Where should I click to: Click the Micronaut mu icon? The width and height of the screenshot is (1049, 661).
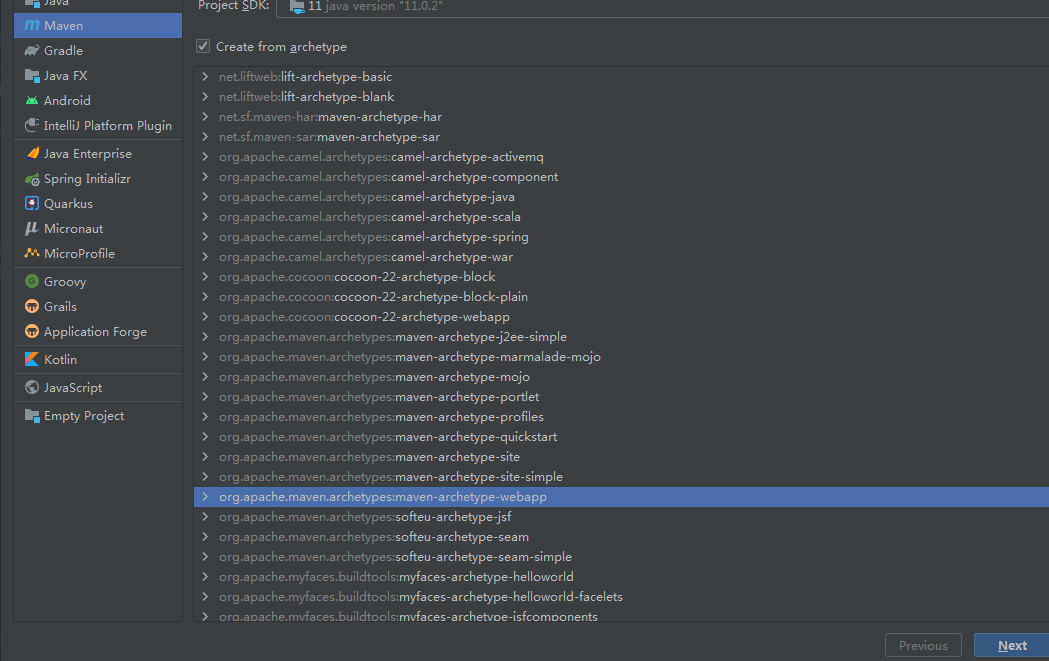click(31, 228)
